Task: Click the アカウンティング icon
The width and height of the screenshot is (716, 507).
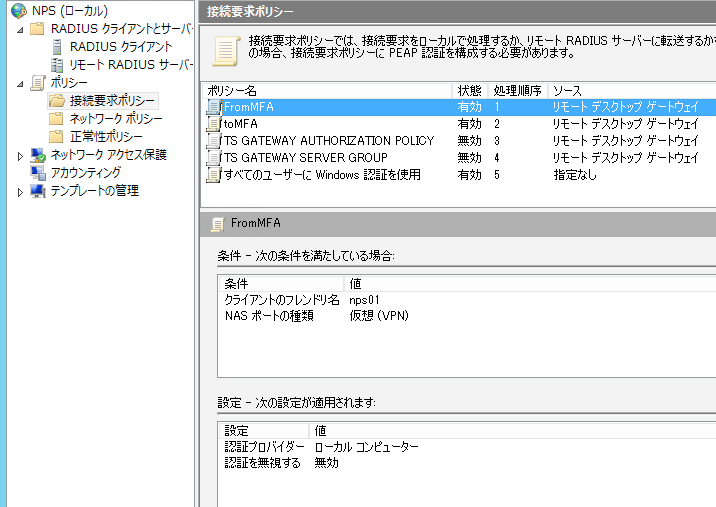Action: click(x=38, y=173)
